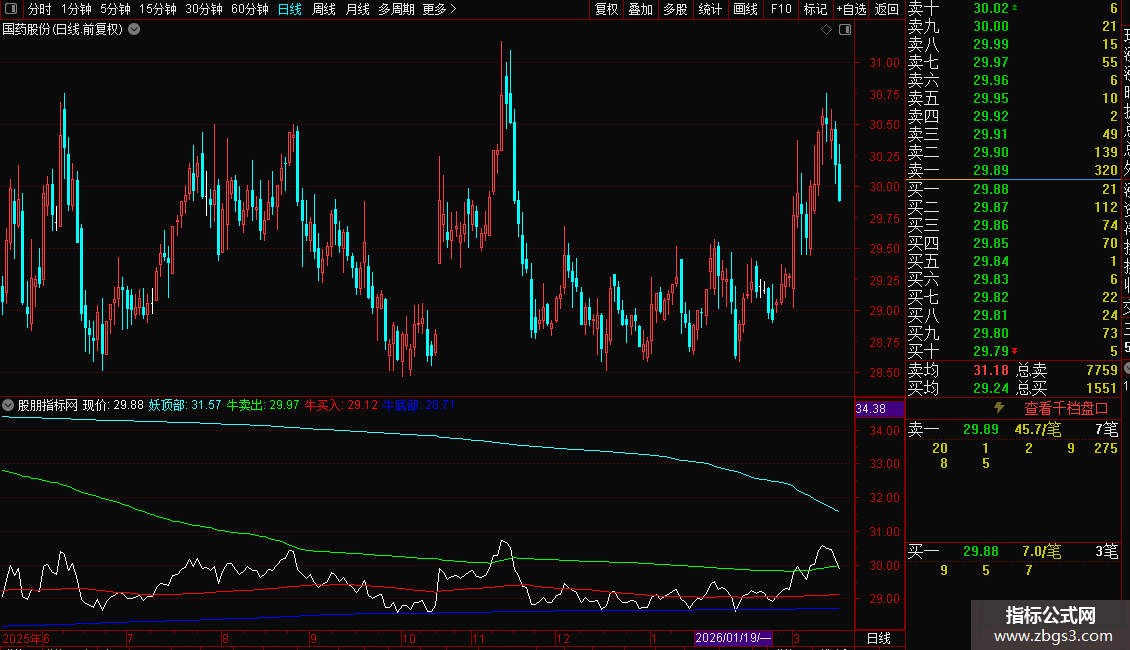Toggle the right panel icon above chart

coord(844,30)
